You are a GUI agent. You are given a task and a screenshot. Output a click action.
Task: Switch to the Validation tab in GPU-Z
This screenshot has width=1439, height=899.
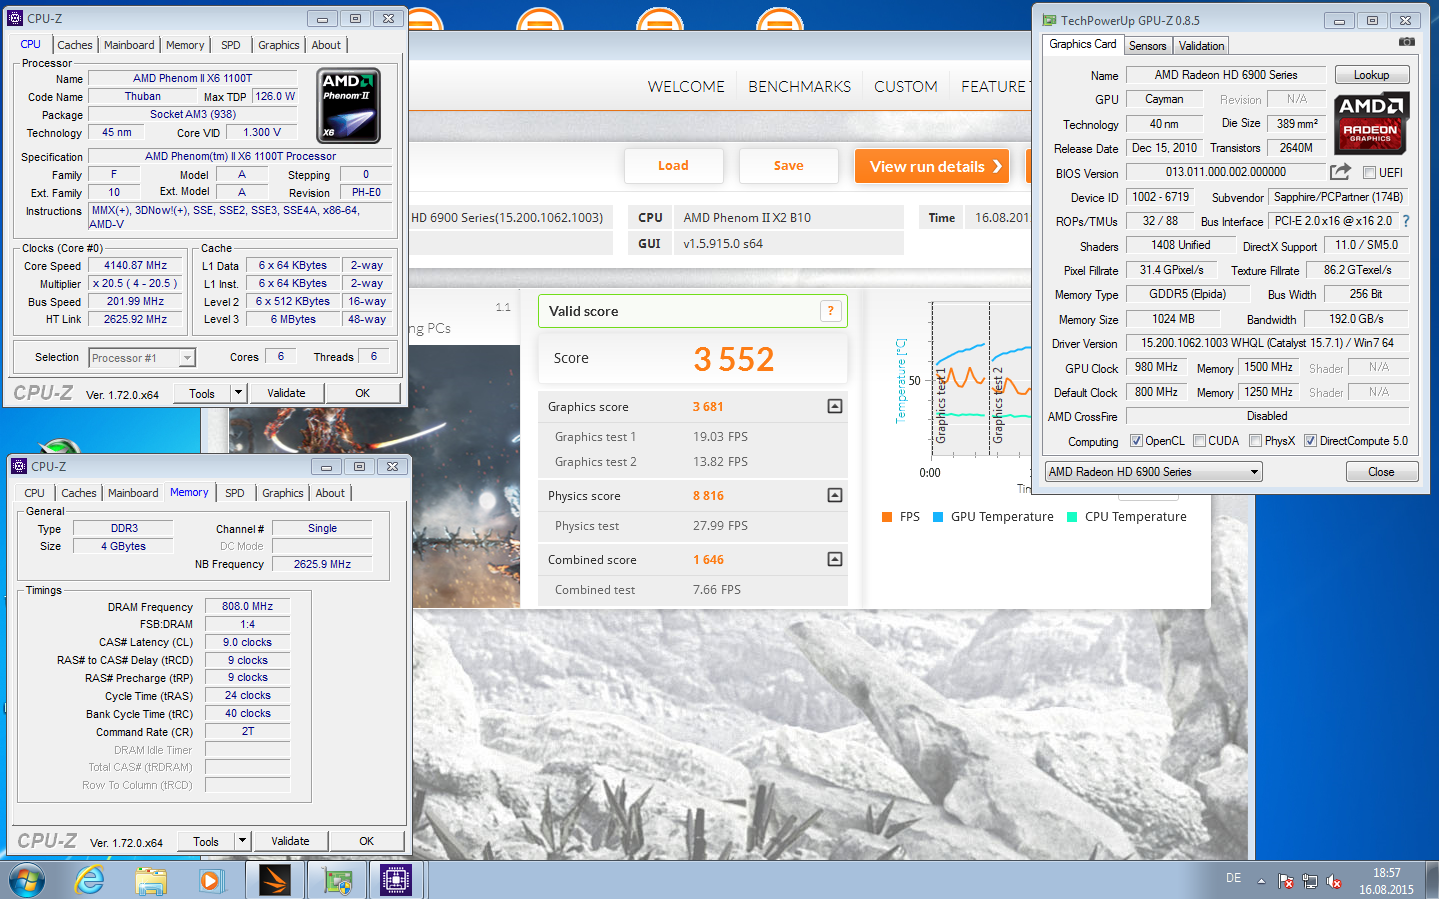(1201, 46)
